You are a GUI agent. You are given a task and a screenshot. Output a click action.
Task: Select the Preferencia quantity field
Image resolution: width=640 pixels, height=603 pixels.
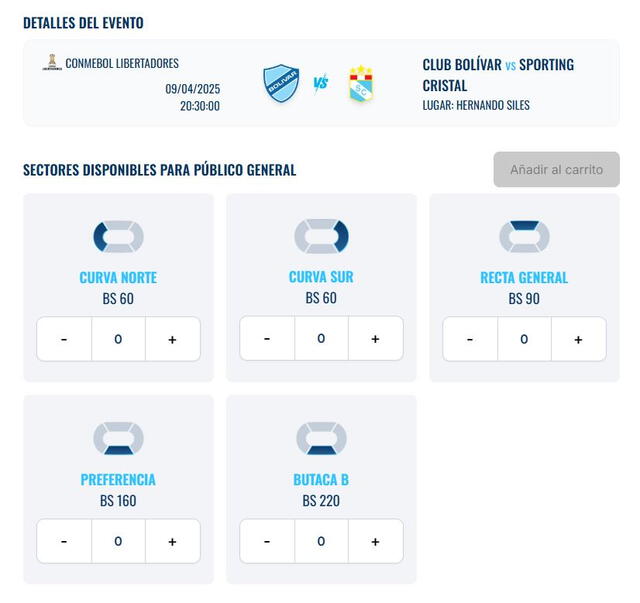118,542
